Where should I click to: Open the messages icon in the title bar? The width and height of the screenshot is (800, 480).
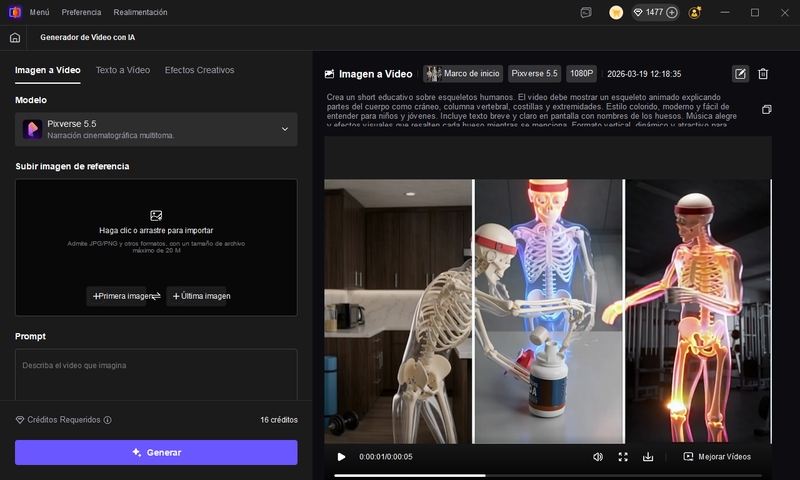point(586,12)
